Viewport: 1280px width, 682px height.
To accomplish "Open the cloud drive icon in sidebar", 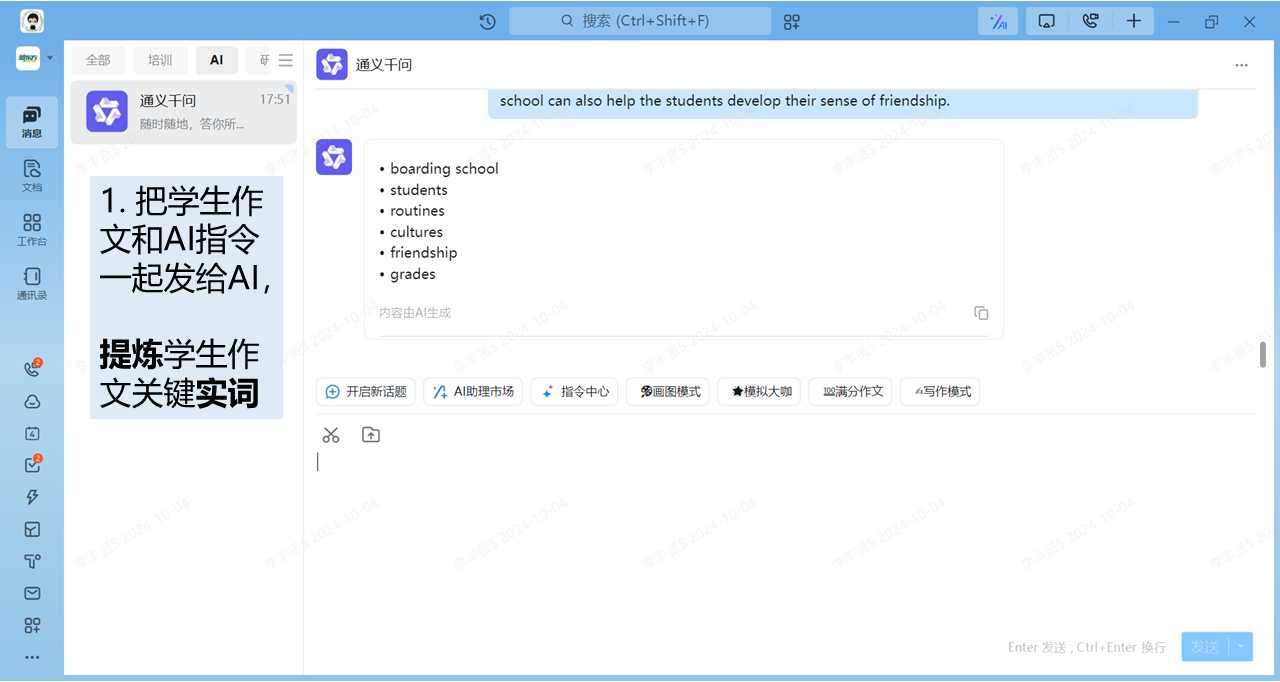I will 32,401.
